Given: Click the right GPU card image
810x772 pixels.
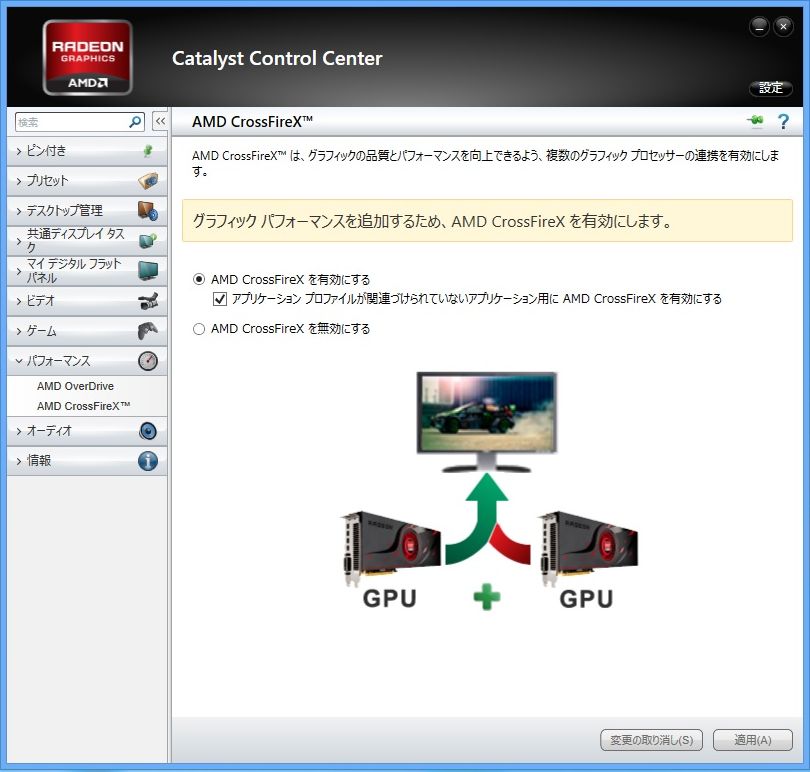Looking at the screenshot, I should click(x=588, y=549).
